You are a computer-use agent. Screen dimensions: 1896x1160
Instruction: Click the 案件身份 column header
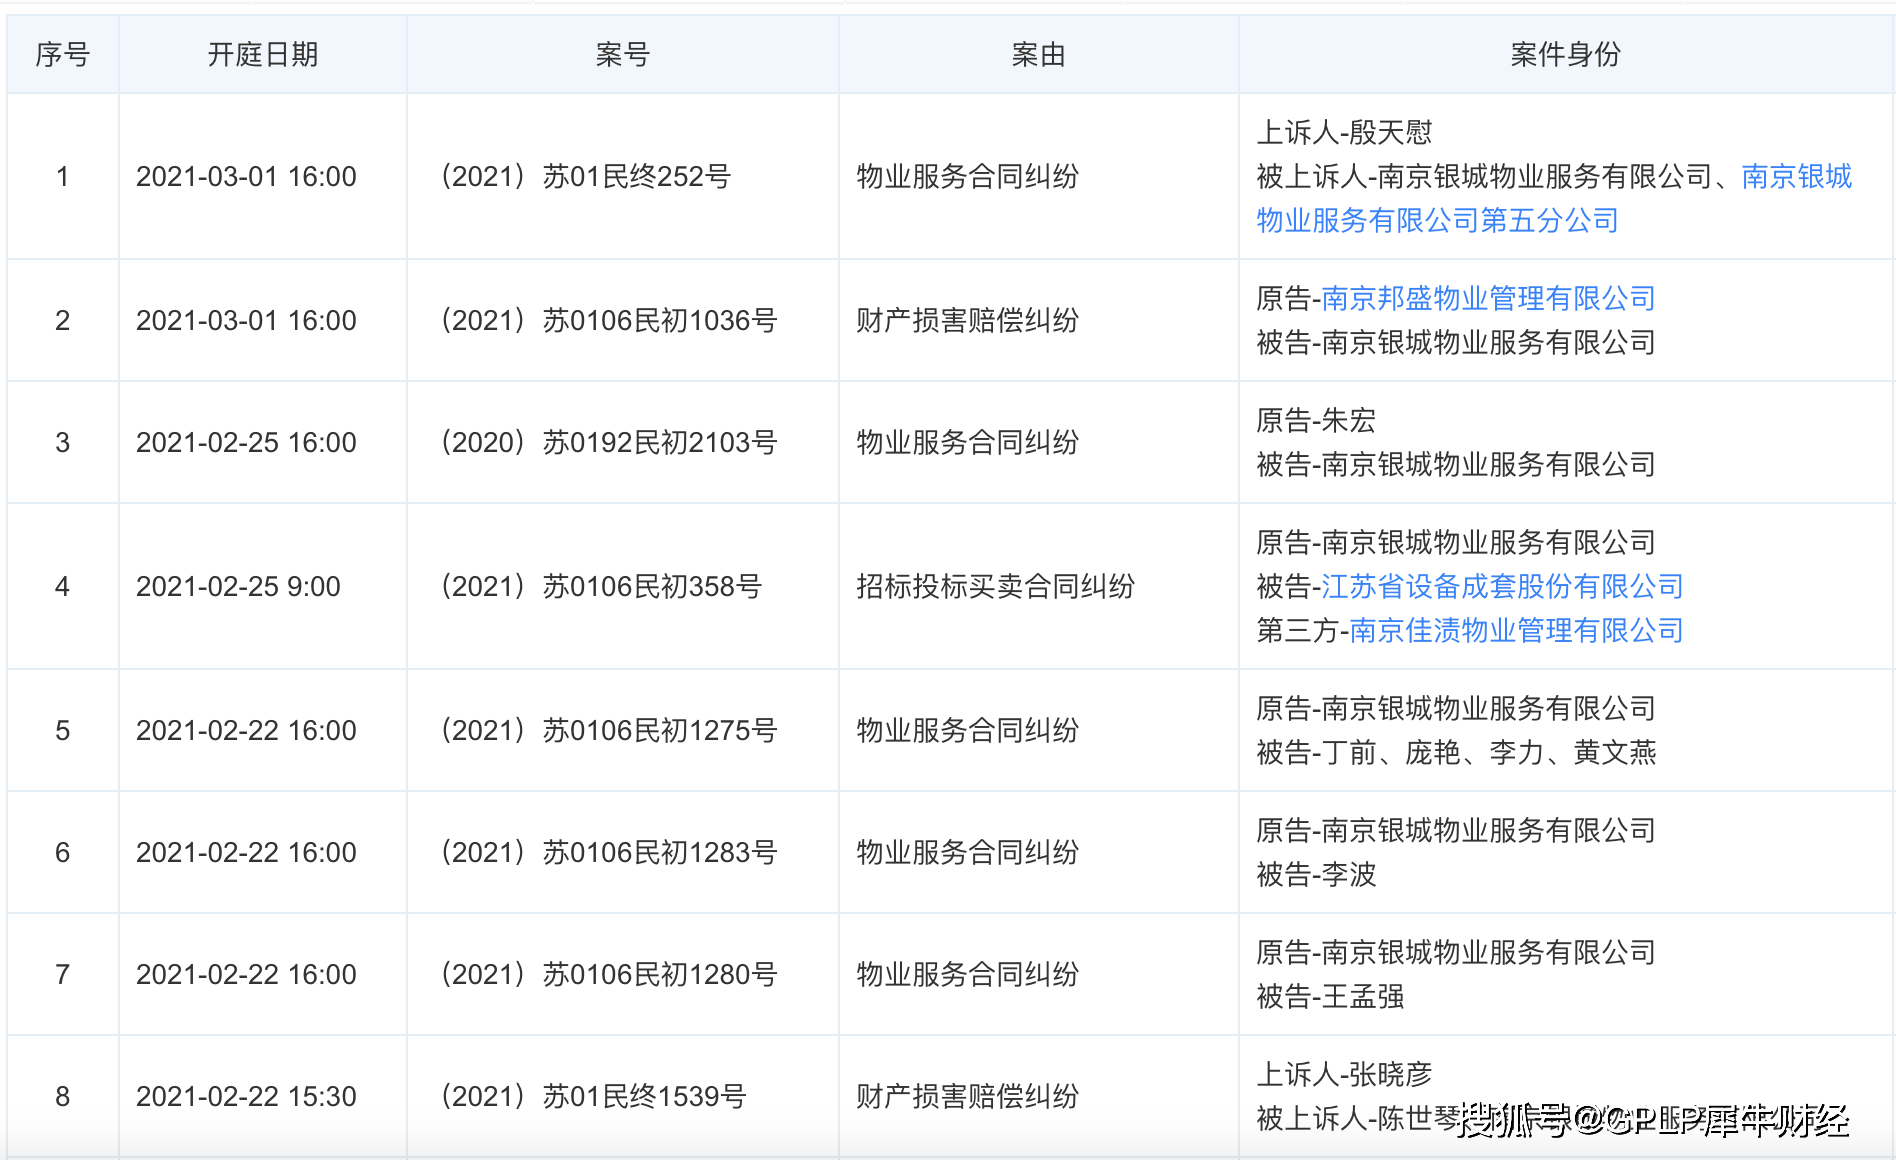coord(1565,54)
